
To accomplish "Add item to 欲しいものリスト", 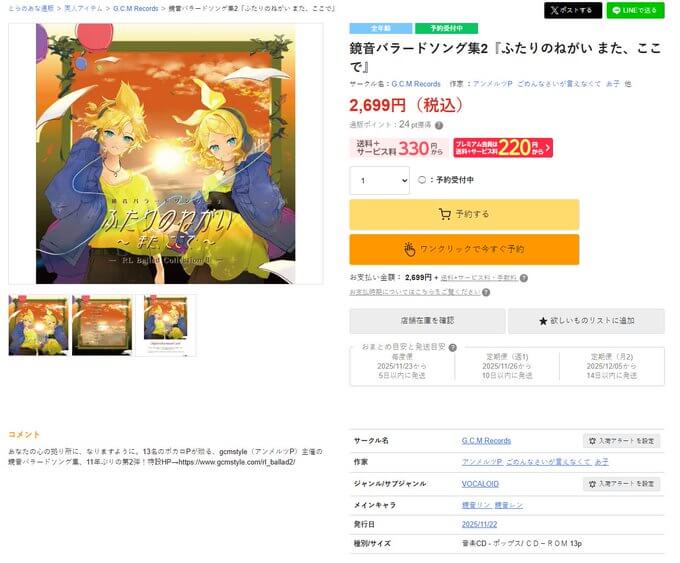I will pos(586,321).
